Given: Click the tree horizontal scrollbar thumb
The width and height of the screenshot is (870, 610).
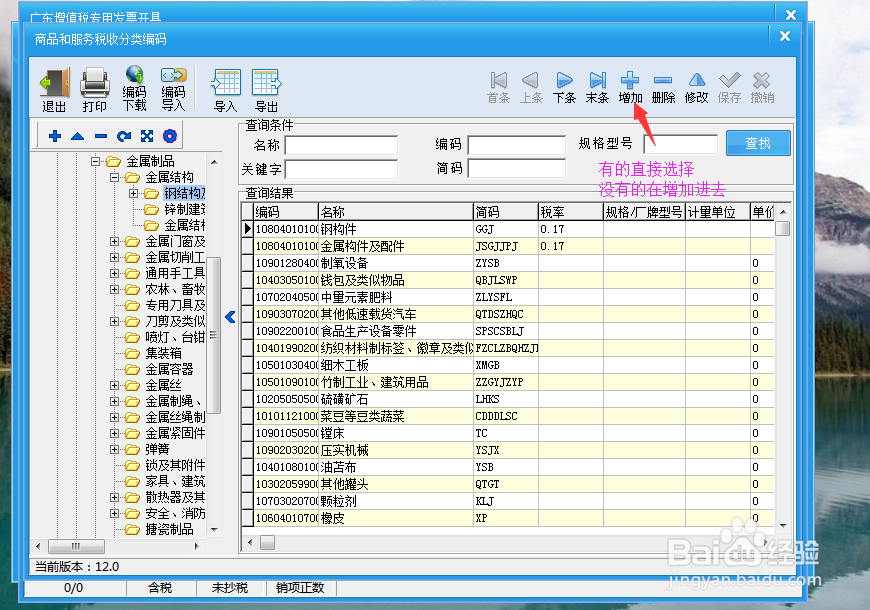Looking at the screenshot, I should pos(76,546).
